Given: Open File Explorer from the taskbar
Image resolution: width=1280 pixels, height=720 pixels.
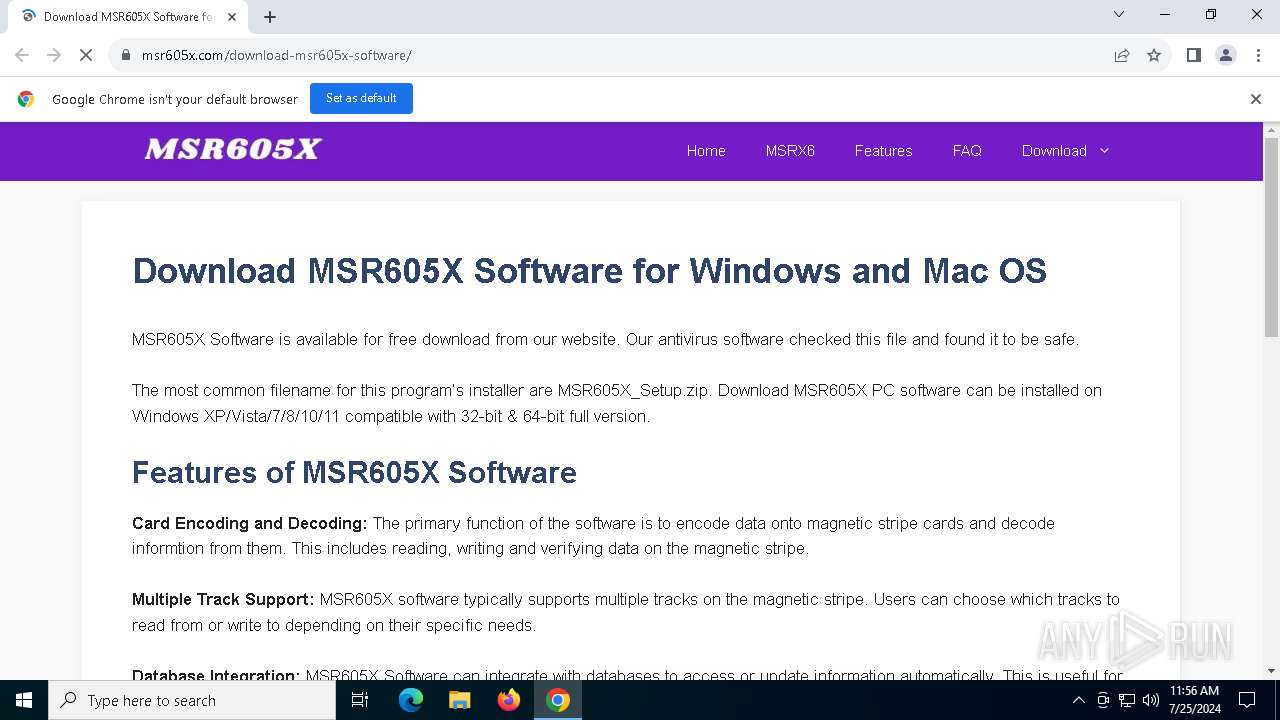Looking at the screenshot, I should [459, 700].
